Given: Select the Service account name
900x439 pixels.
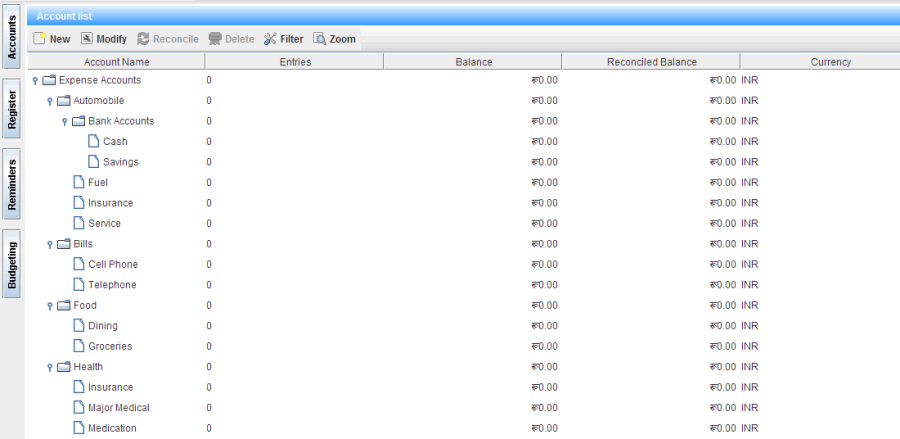Looking at the screenshot, I should (104, 223).
